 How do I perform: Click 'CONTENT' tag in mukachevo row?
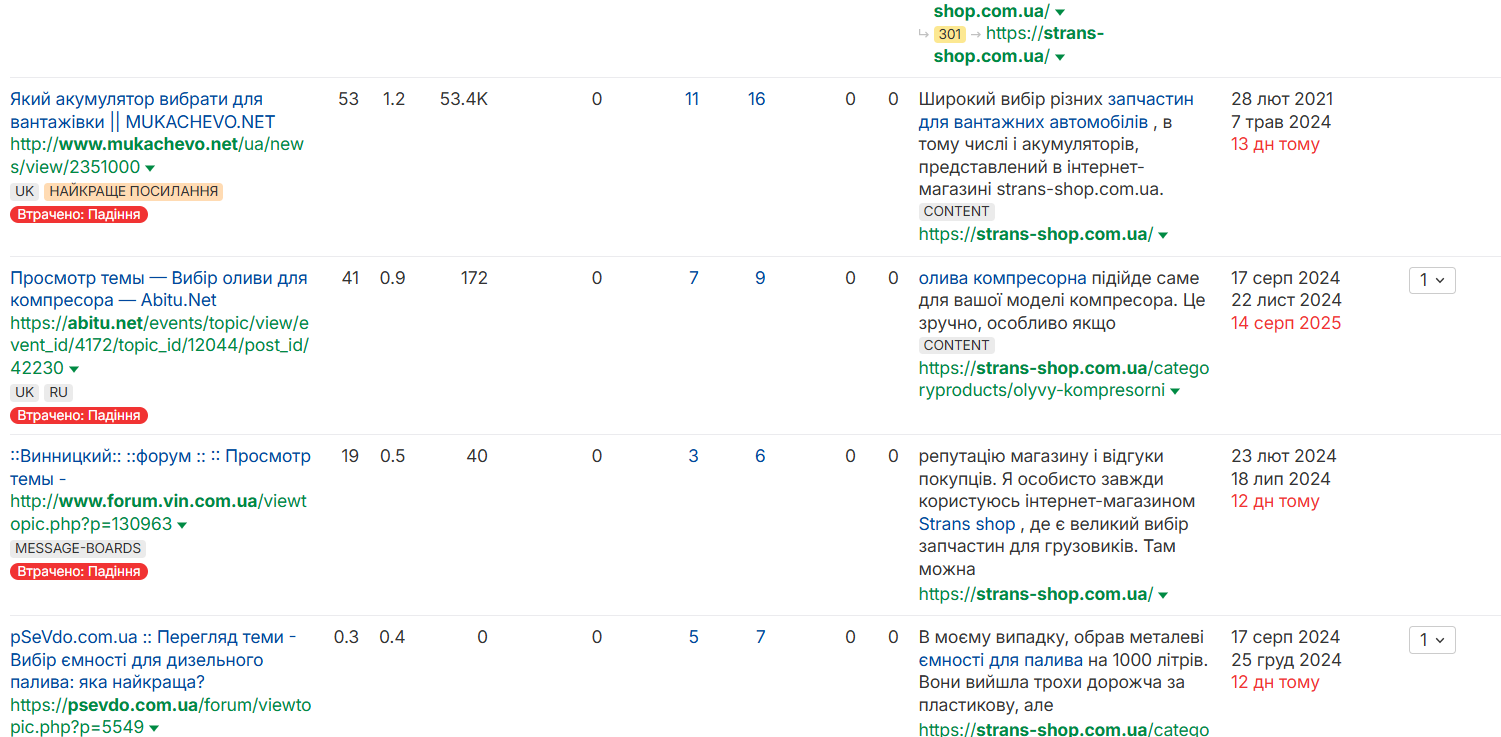[x=956, y=212]
